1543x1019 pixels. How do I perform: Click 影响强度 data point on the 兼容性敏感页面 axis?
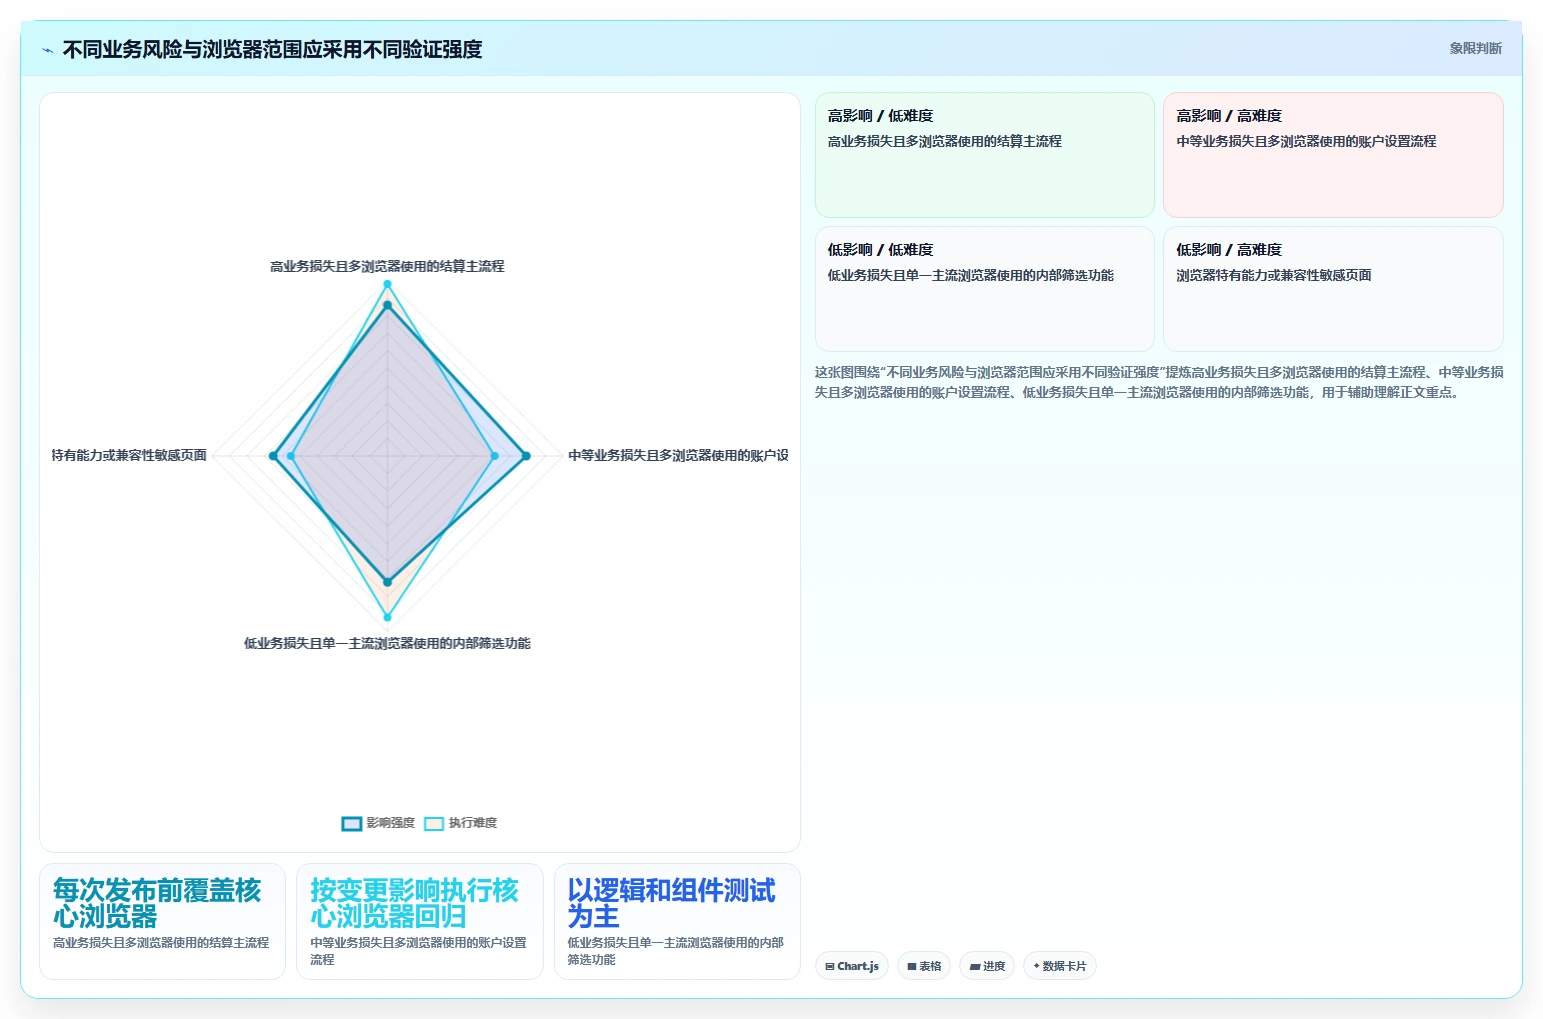coord(273,456)
